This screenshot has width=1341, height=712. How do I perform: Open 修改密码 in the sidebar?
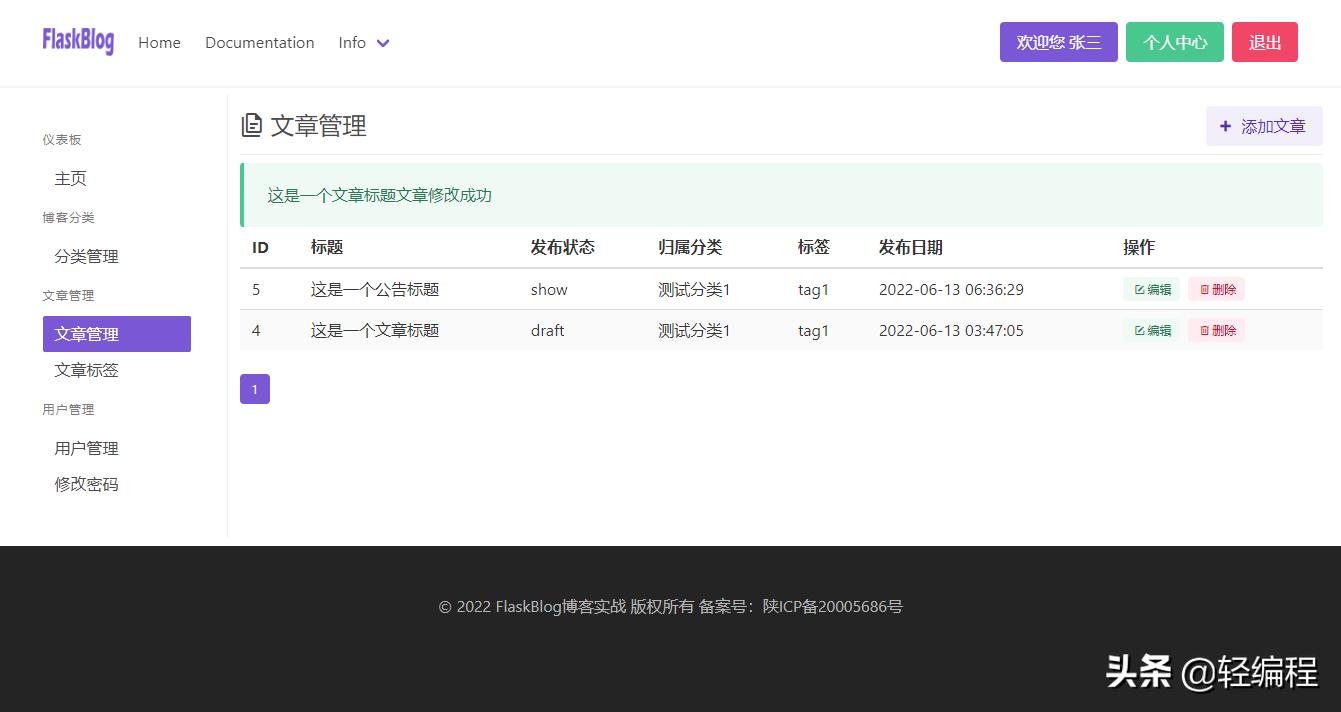85,484
